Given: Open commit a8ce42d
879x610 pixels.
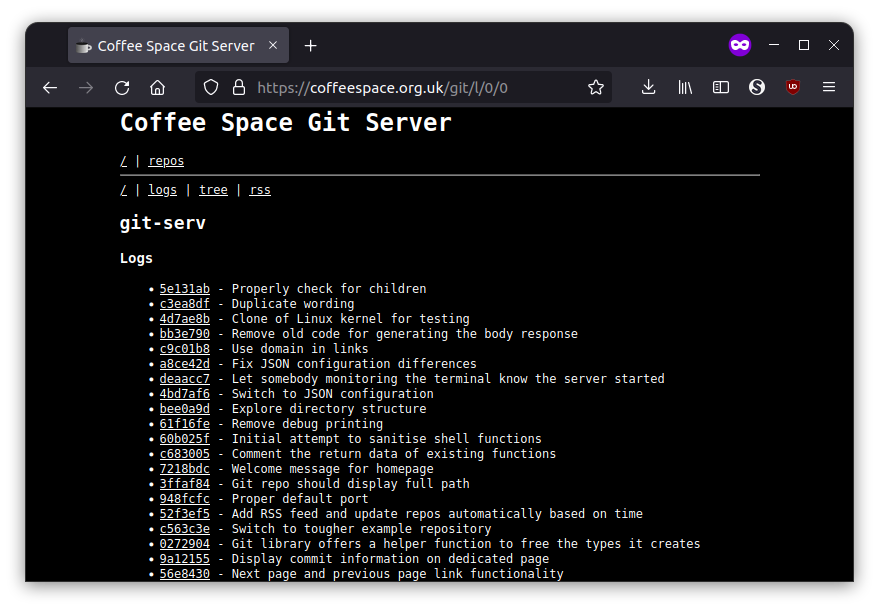Looking at the screenshot, I should (184, 364).
